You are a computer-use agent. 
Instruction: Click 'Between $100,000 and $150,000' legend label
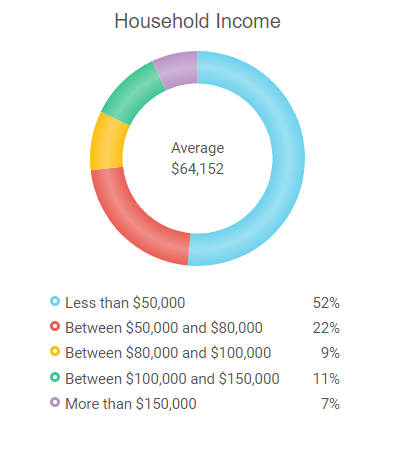(x=172, y=379)
